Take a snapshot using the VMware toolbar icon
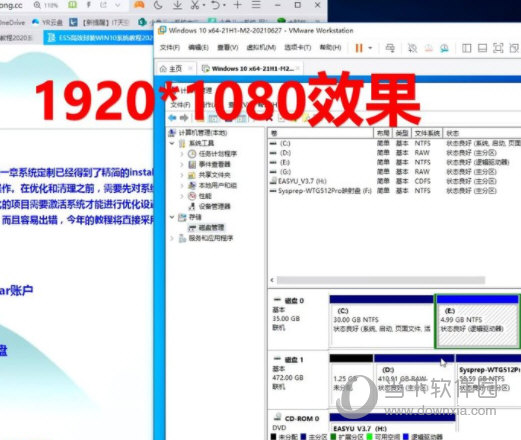The image size is (521, 440). click(x=412, y=48)
